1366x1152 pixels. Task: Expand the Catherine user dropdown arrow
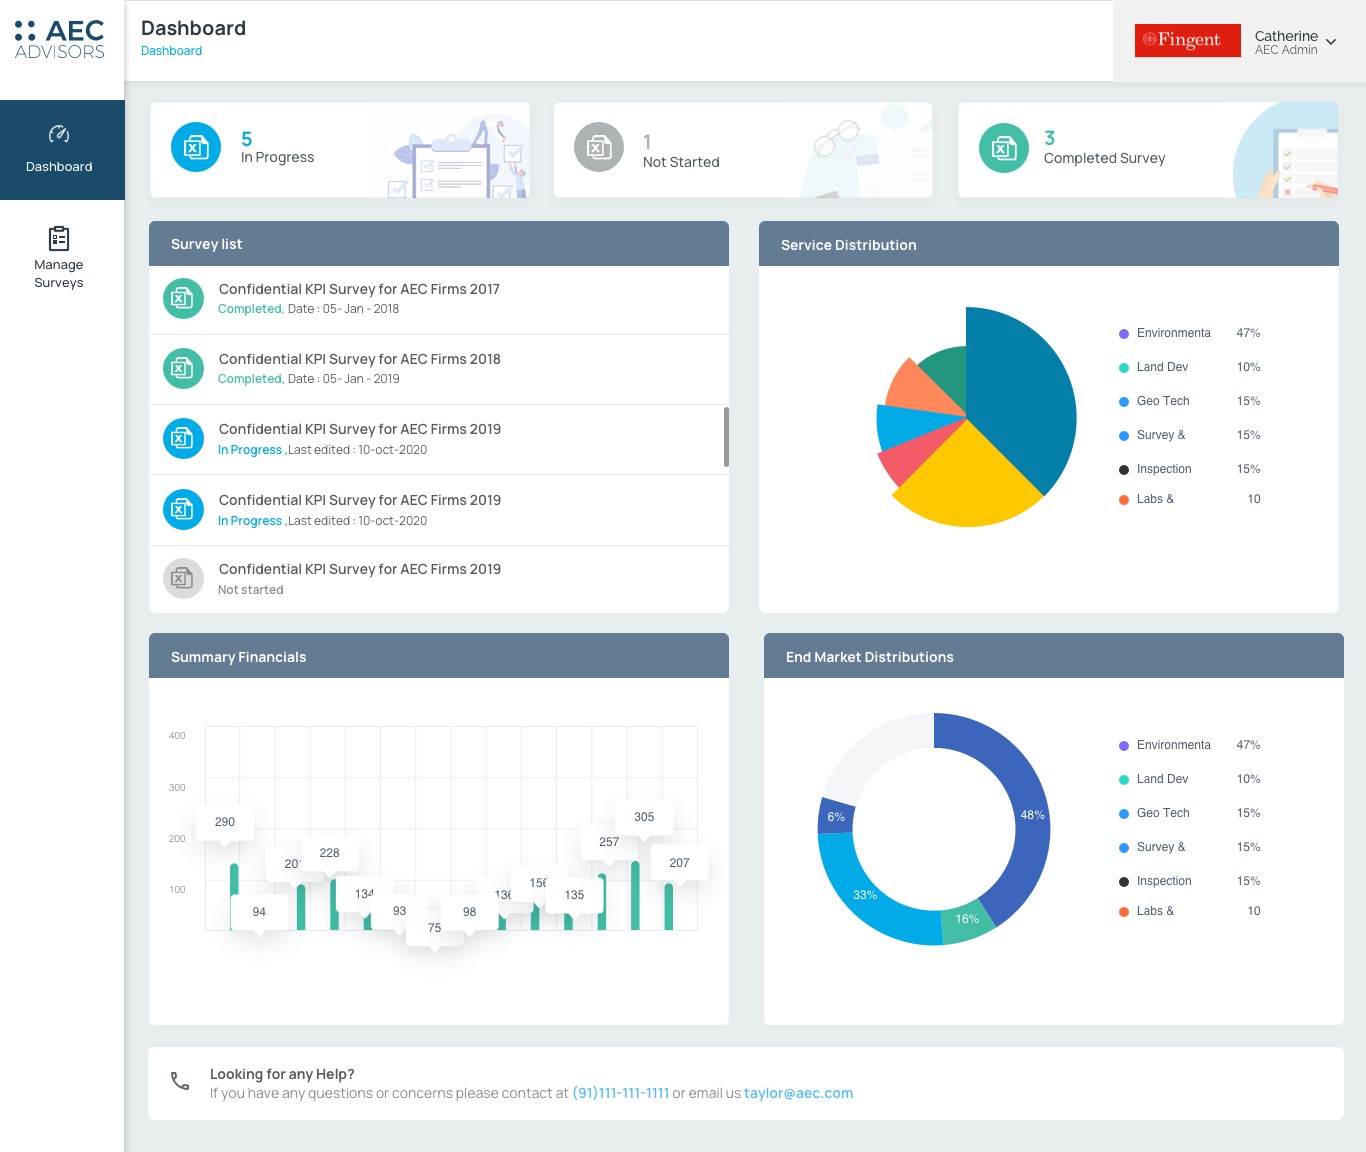[1331, 42]
